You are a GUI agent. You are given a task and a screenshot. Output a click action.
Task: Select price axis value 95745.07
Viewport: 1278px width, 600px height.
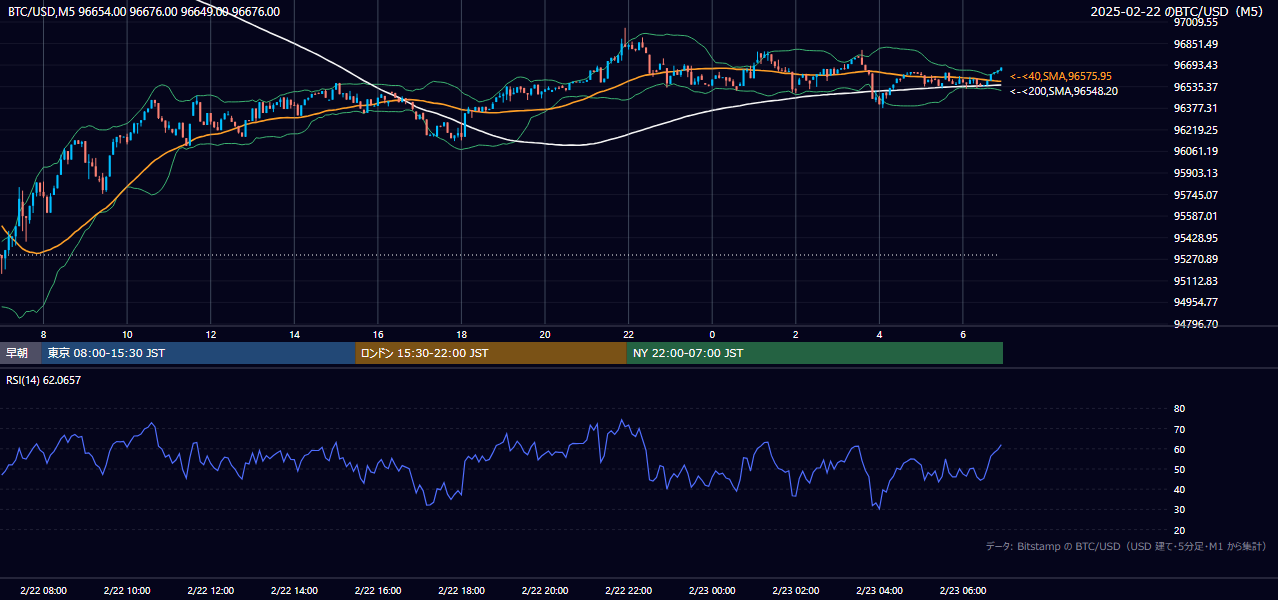click(x=1195, y=195)
